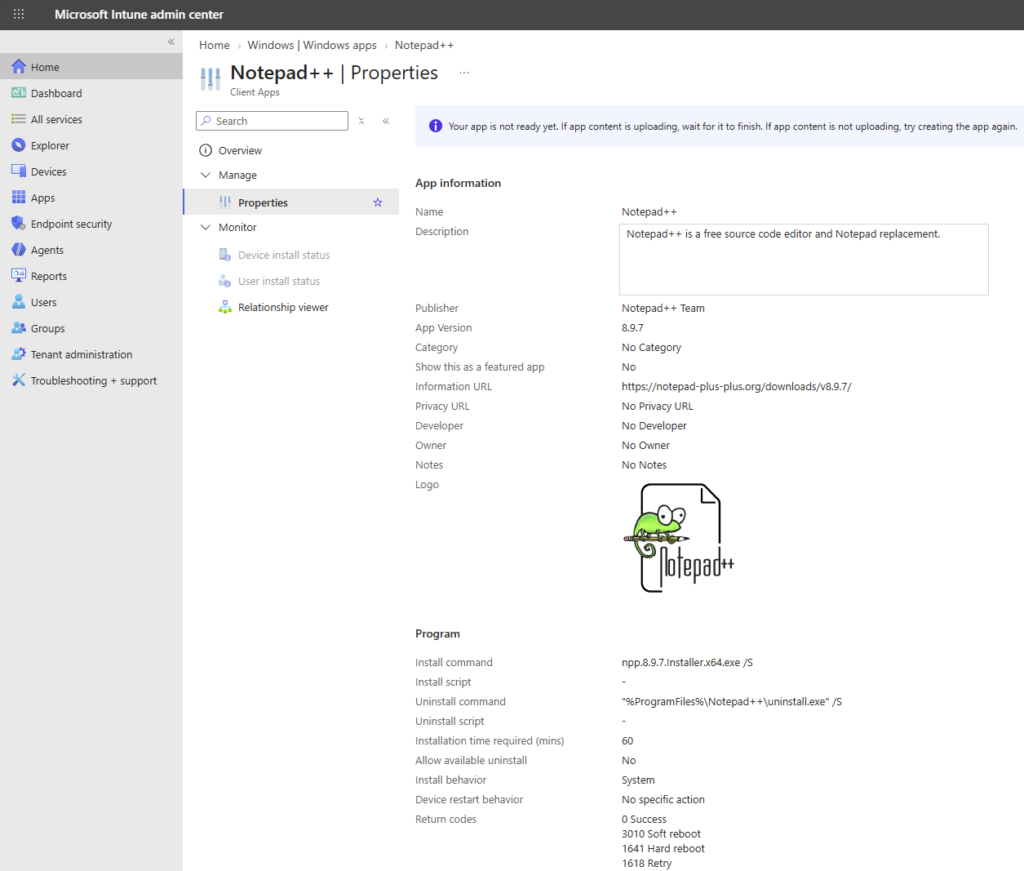Click the '0 Success' return code
1024x871 pixels.
pos(644,819)
